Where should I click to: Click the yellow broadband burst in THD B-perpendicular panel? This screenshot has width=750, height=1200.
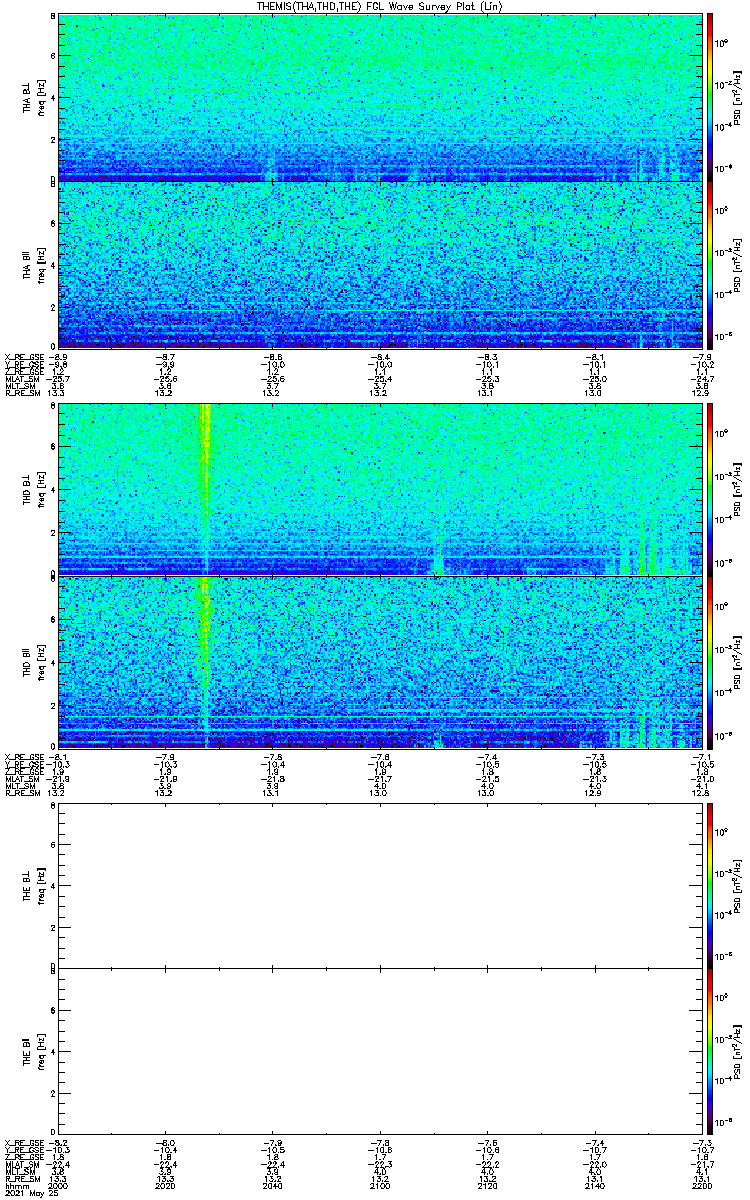[x=206, y=489]
